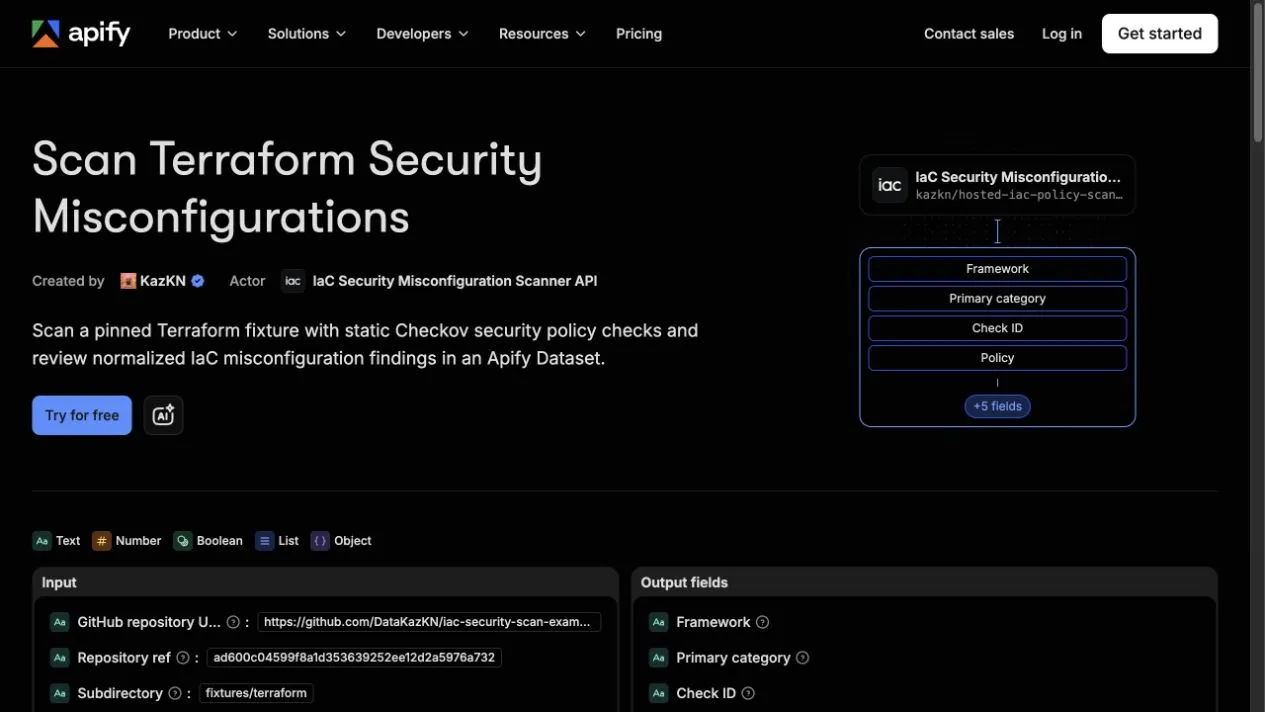The height and width of the screenshot is (712, 1265).
Task: Click help icon next to Repository ref
Action: [x=182, y=658]
